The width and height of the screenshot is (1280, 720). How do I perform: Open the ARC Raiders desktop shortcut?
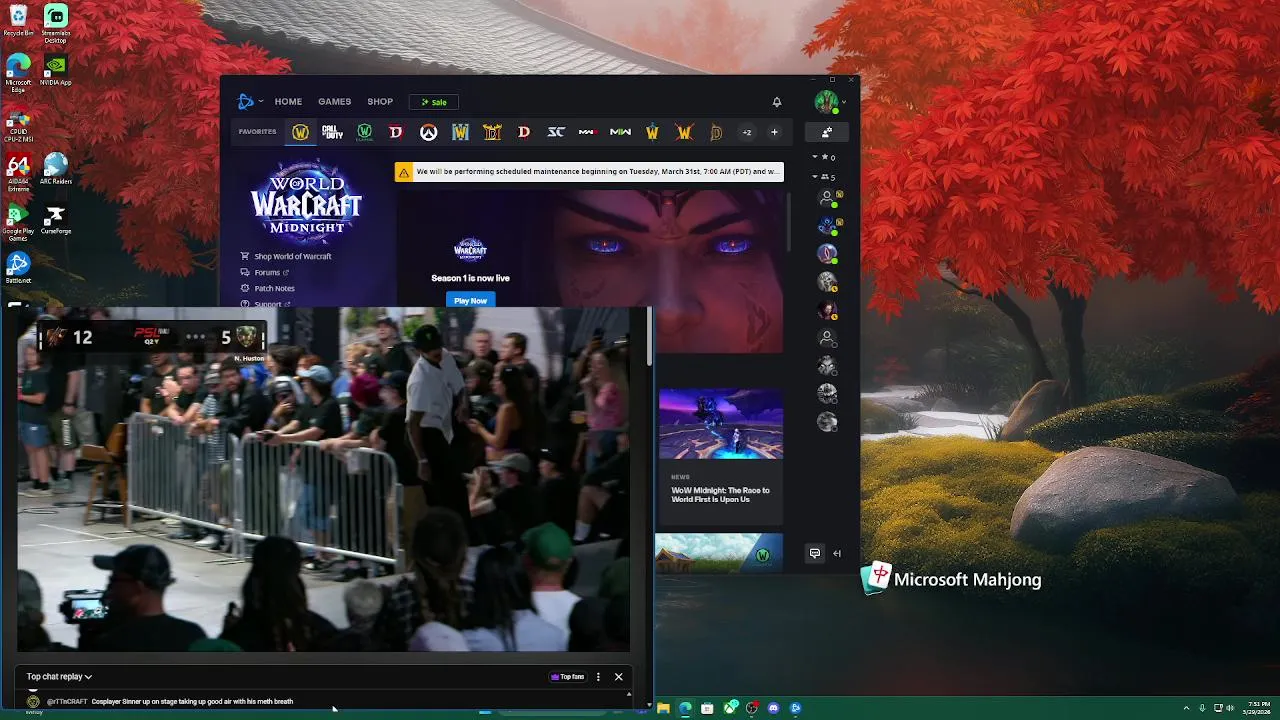point(56,168)
